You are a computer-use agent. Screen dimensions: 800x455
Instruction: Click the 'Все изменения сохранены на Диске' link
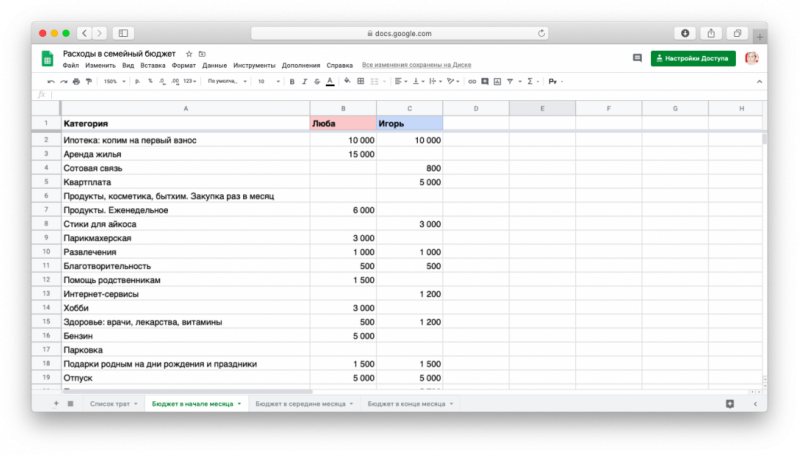tap(416, 65)
